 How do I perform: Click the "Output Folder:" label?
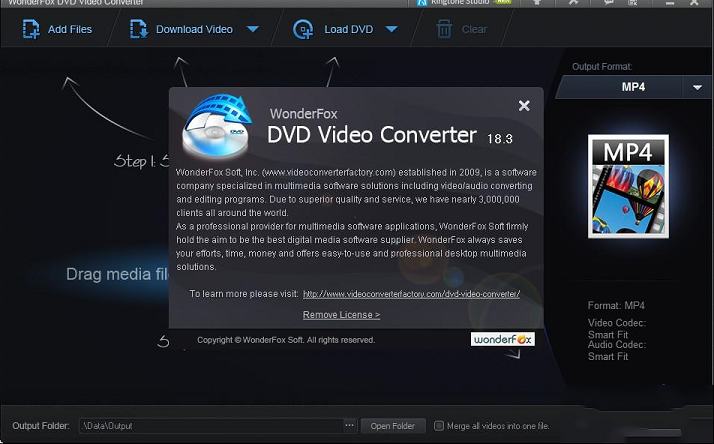coord(41,426)
